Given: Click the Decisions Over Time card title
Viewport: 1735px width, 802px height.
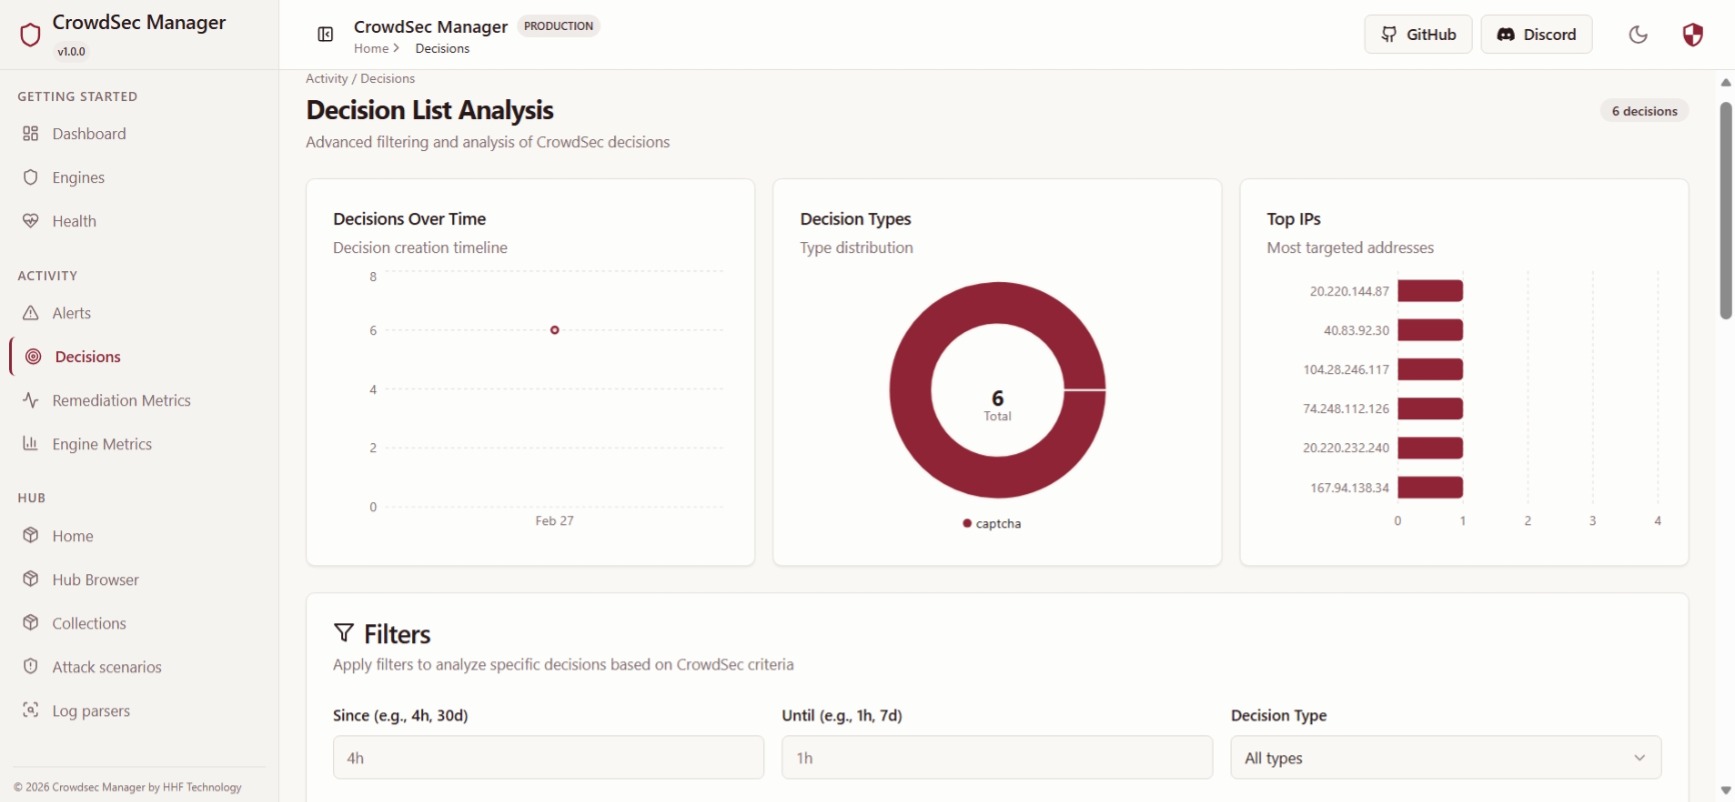Looking at the screenshot, I should [x=409, y=219].
